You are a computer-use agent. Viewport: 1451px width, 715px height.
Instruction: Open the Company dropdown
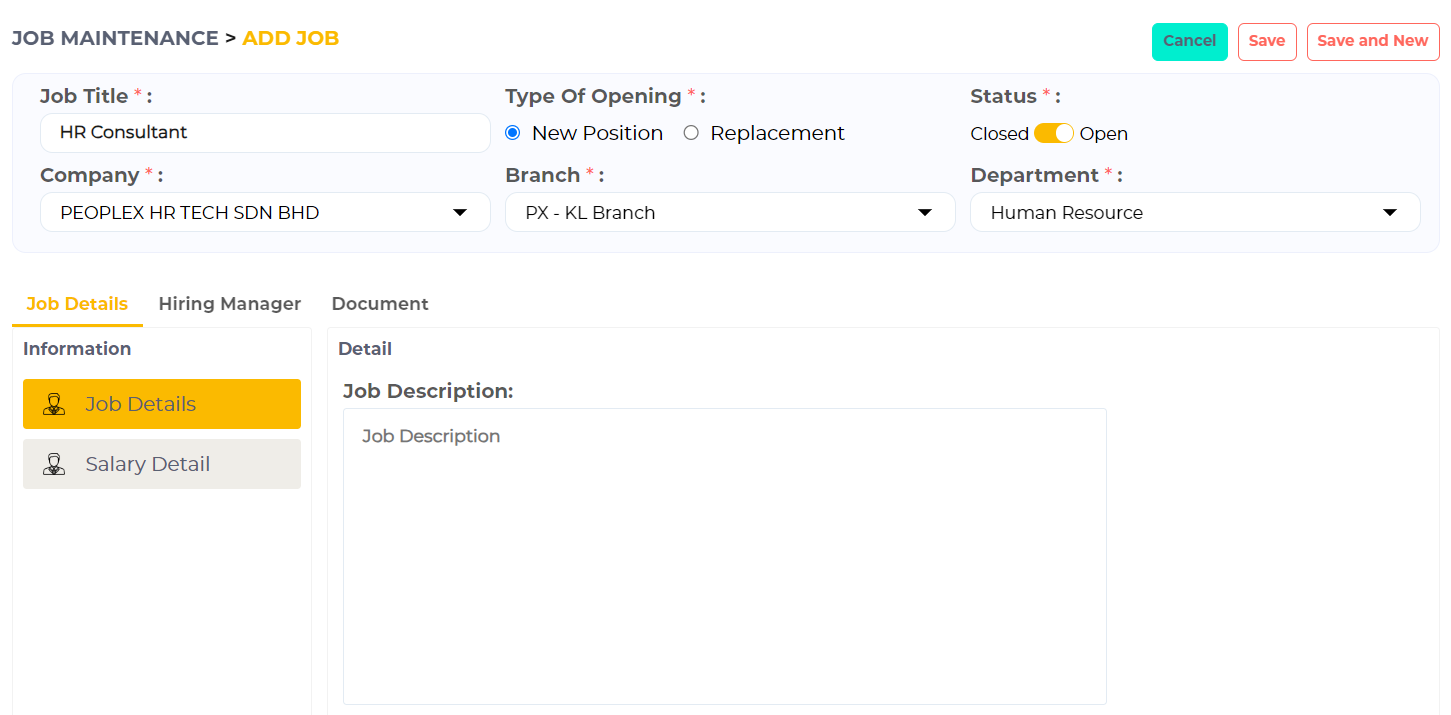point(265,212)
